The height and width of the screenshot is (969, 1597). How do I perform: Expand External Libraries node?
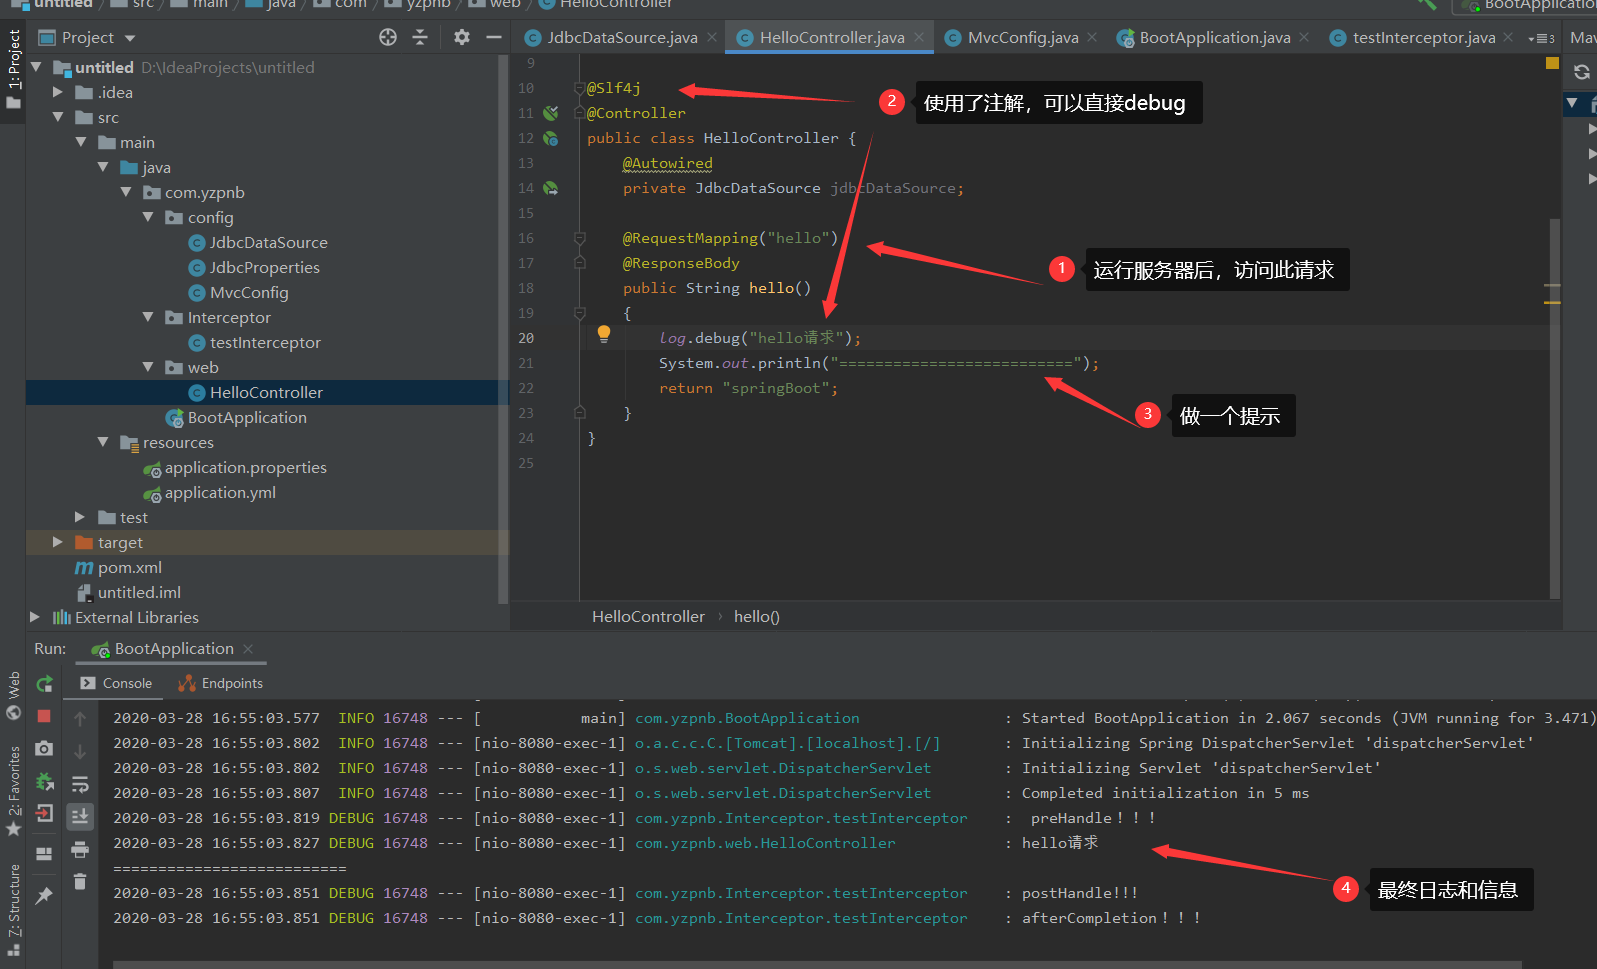pyautogui.click(x=35, y=617)
